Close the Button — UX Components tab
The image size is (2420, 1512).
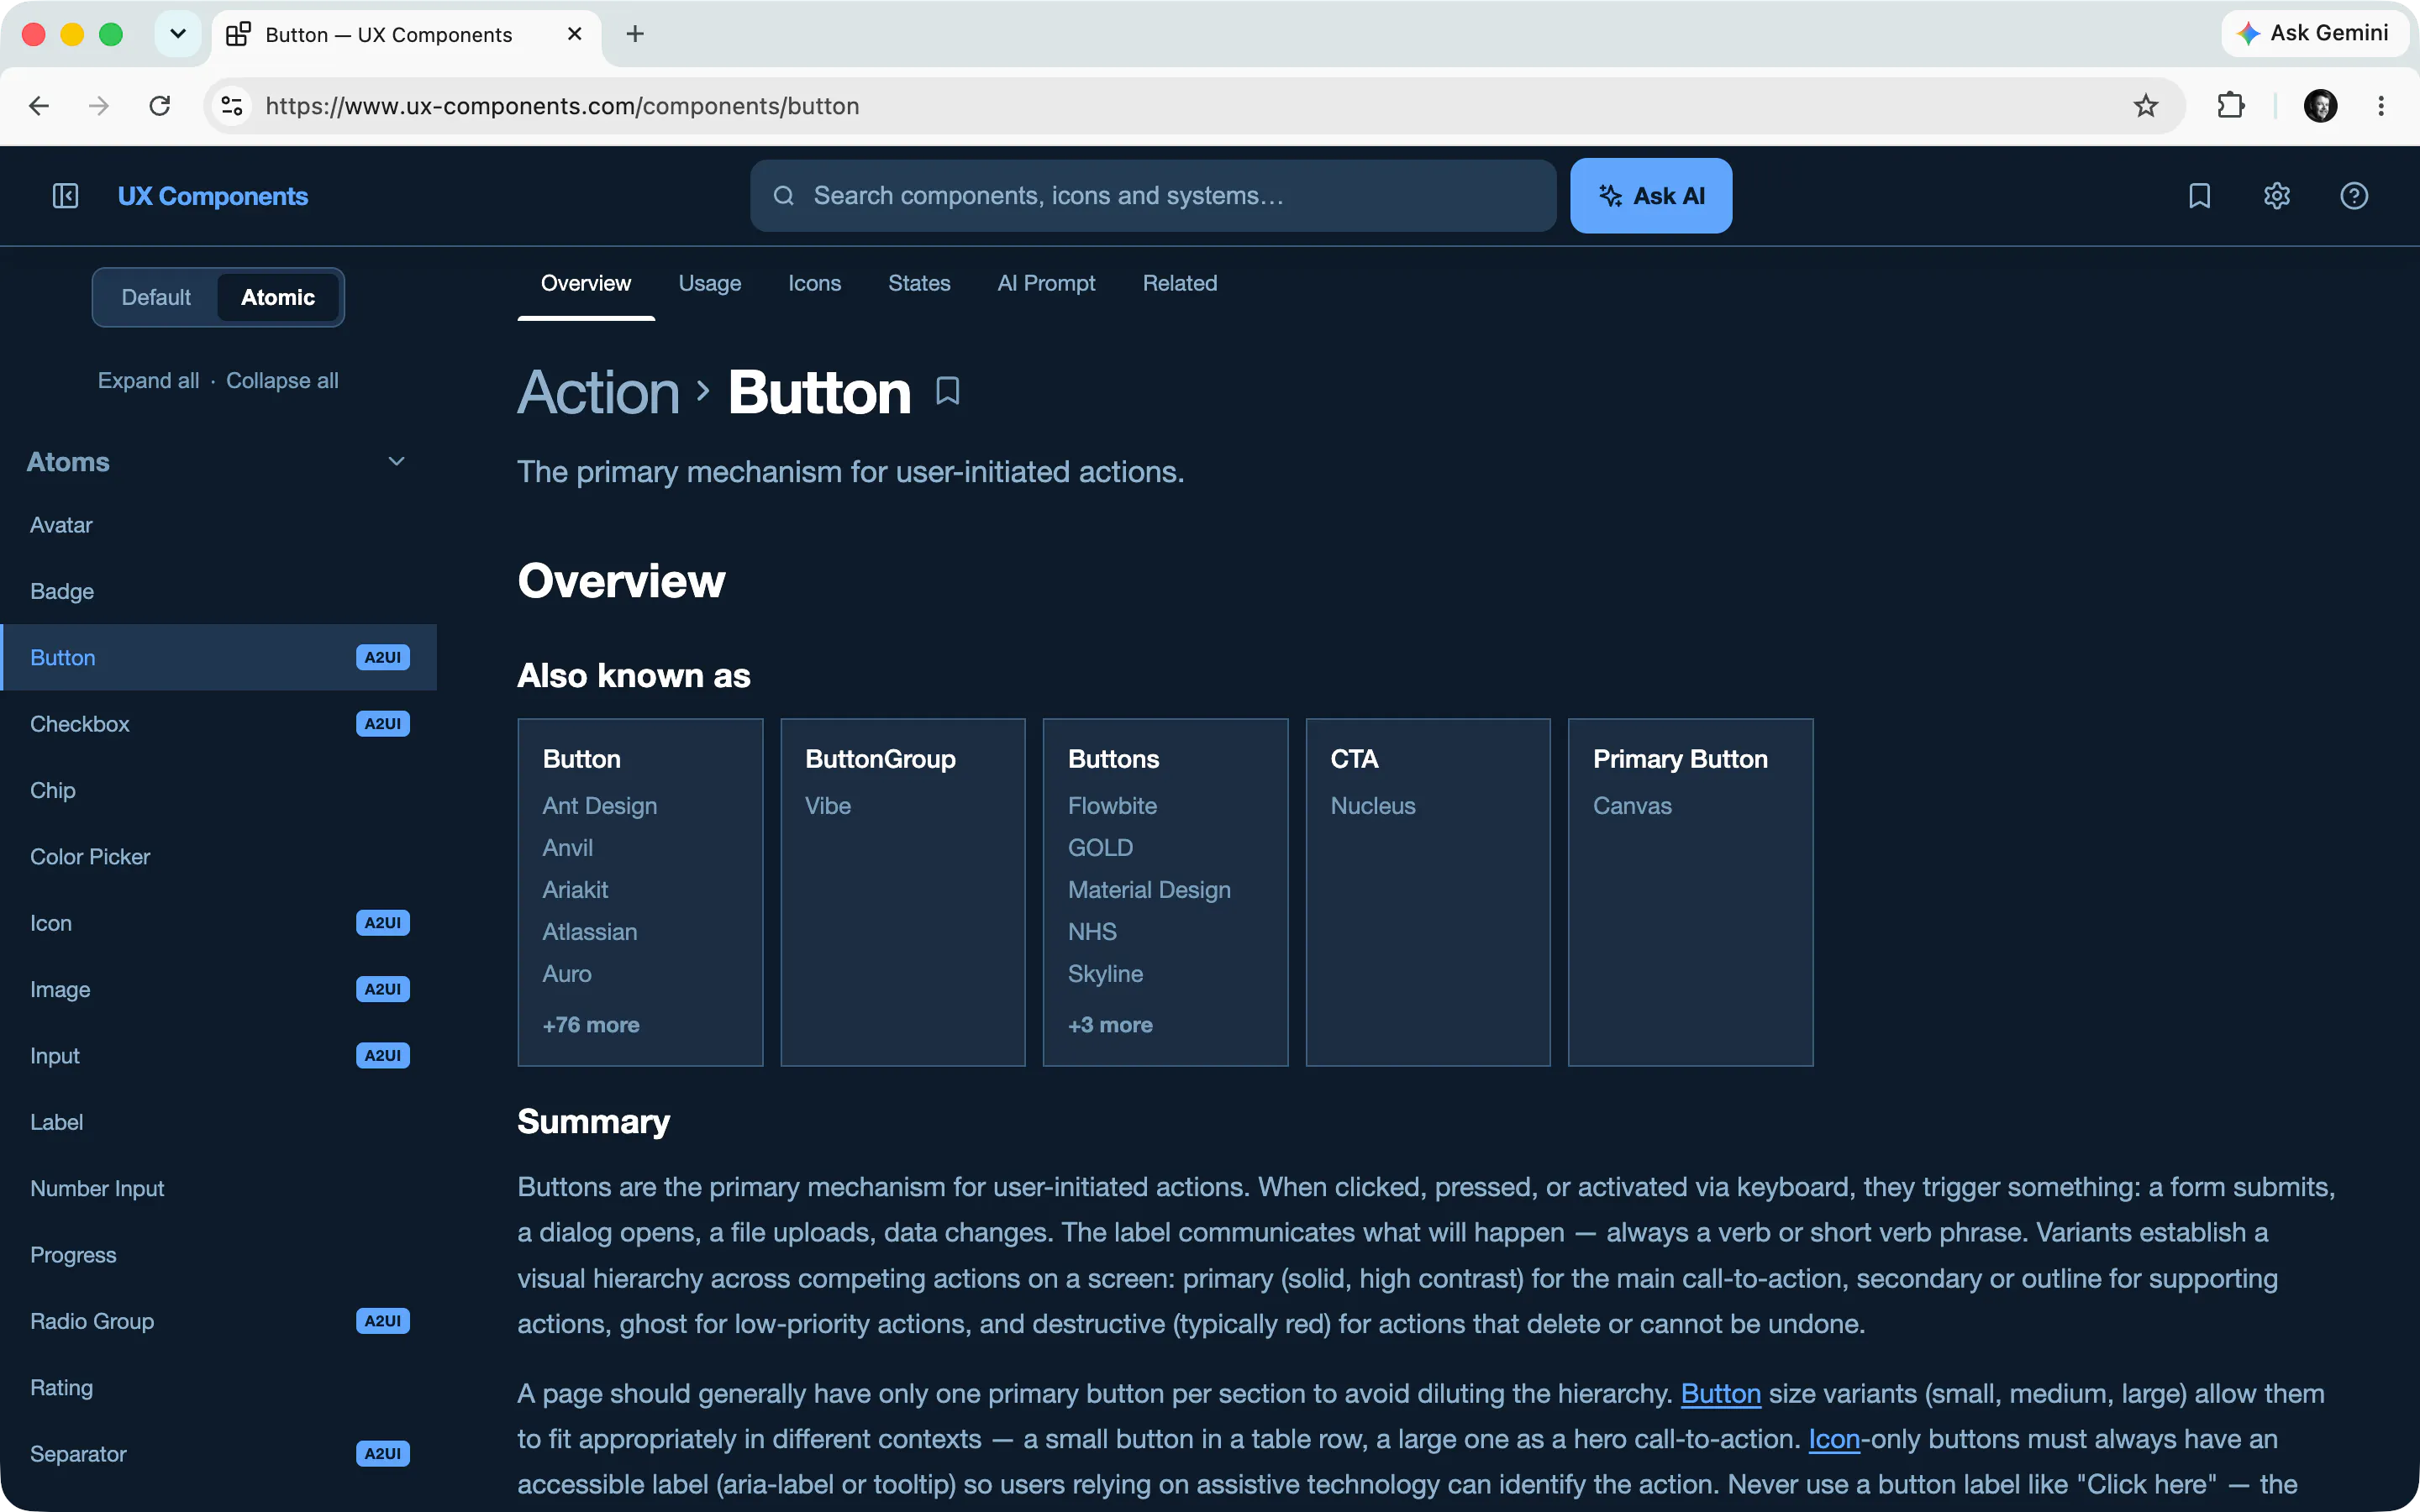(x=575, y=34)
